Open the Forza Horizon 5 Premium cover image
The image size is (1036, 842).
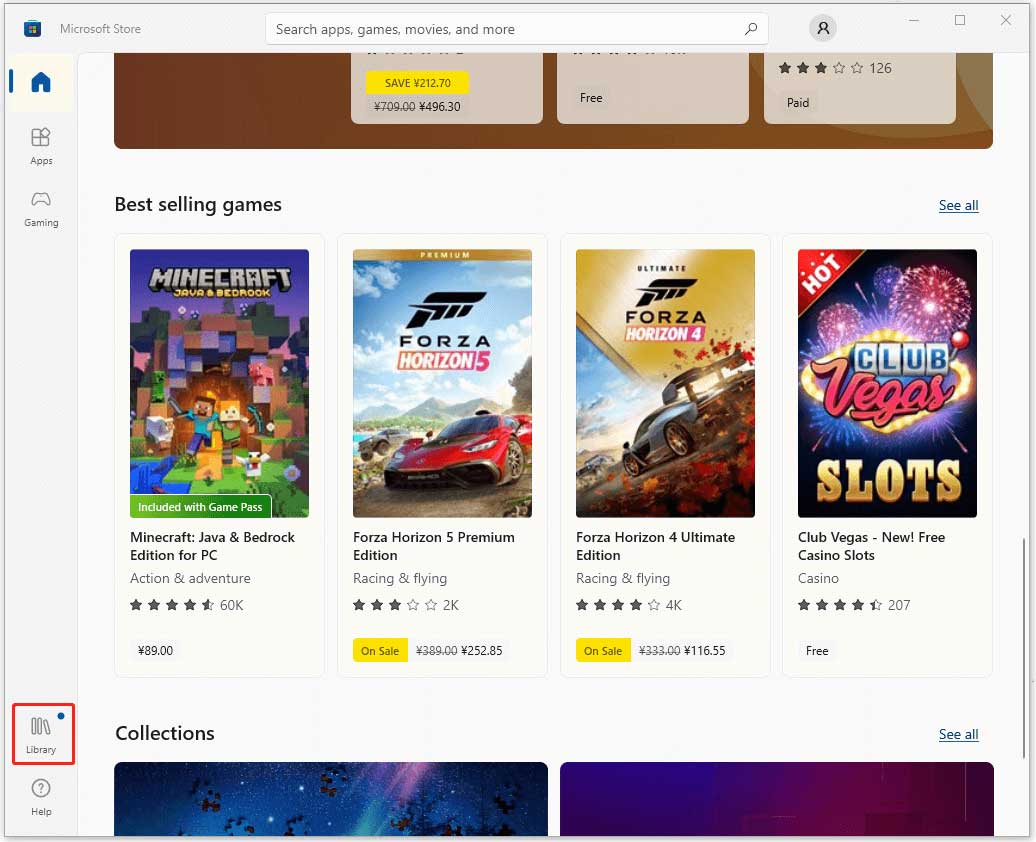coord(442,383)
